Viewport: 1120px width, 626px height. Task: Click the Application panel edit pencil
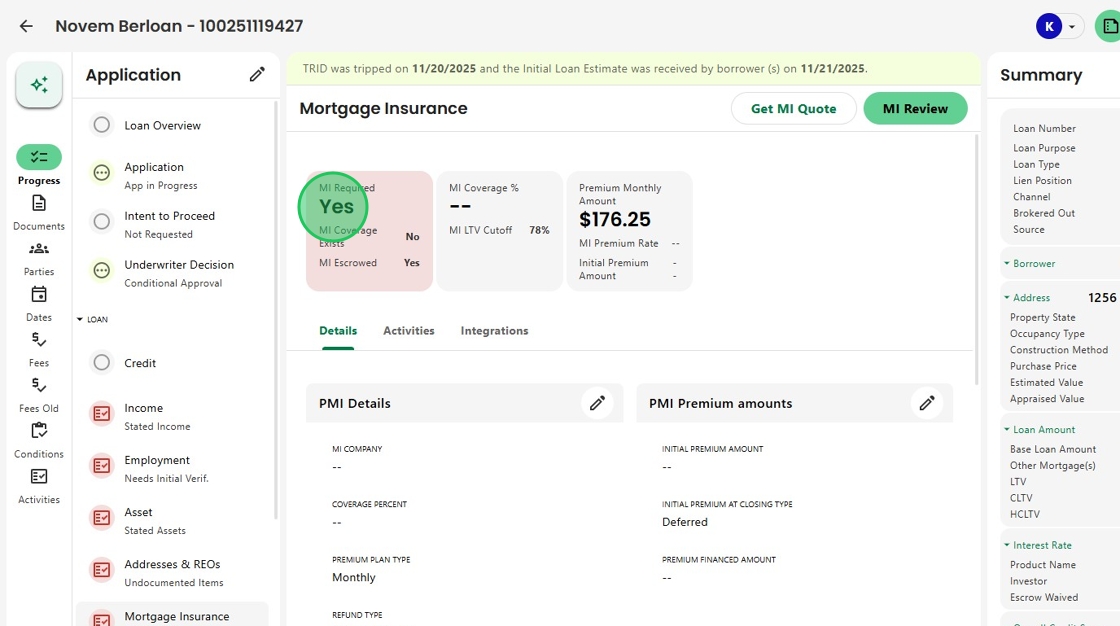[x=257, y=74]
